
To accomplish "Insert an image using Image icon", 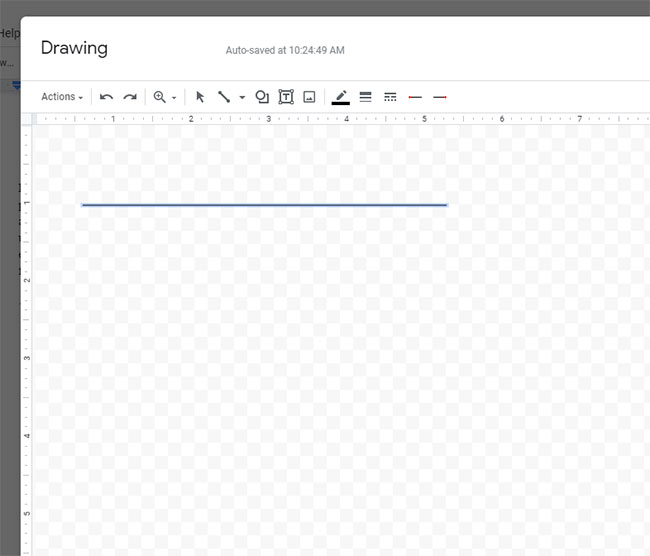I will [310, 97].
